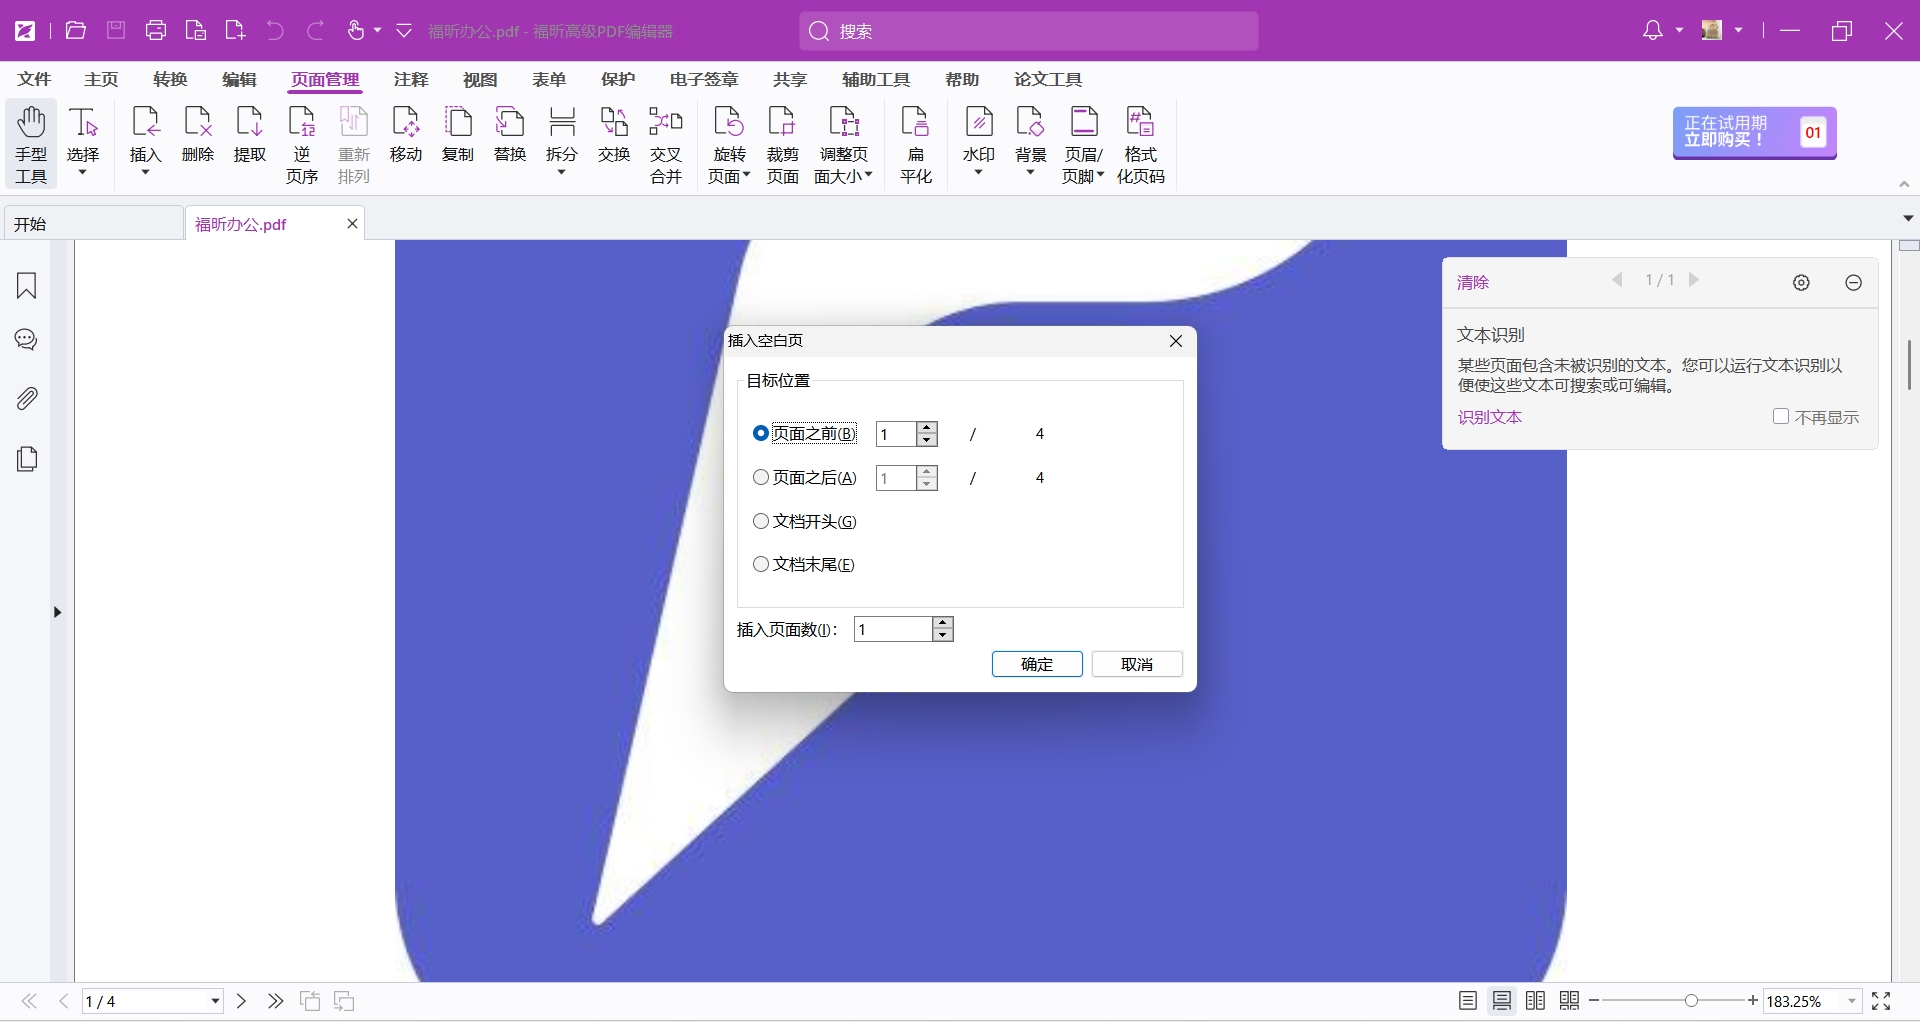Select 页面之后(A) radio button

click(761, 477)
